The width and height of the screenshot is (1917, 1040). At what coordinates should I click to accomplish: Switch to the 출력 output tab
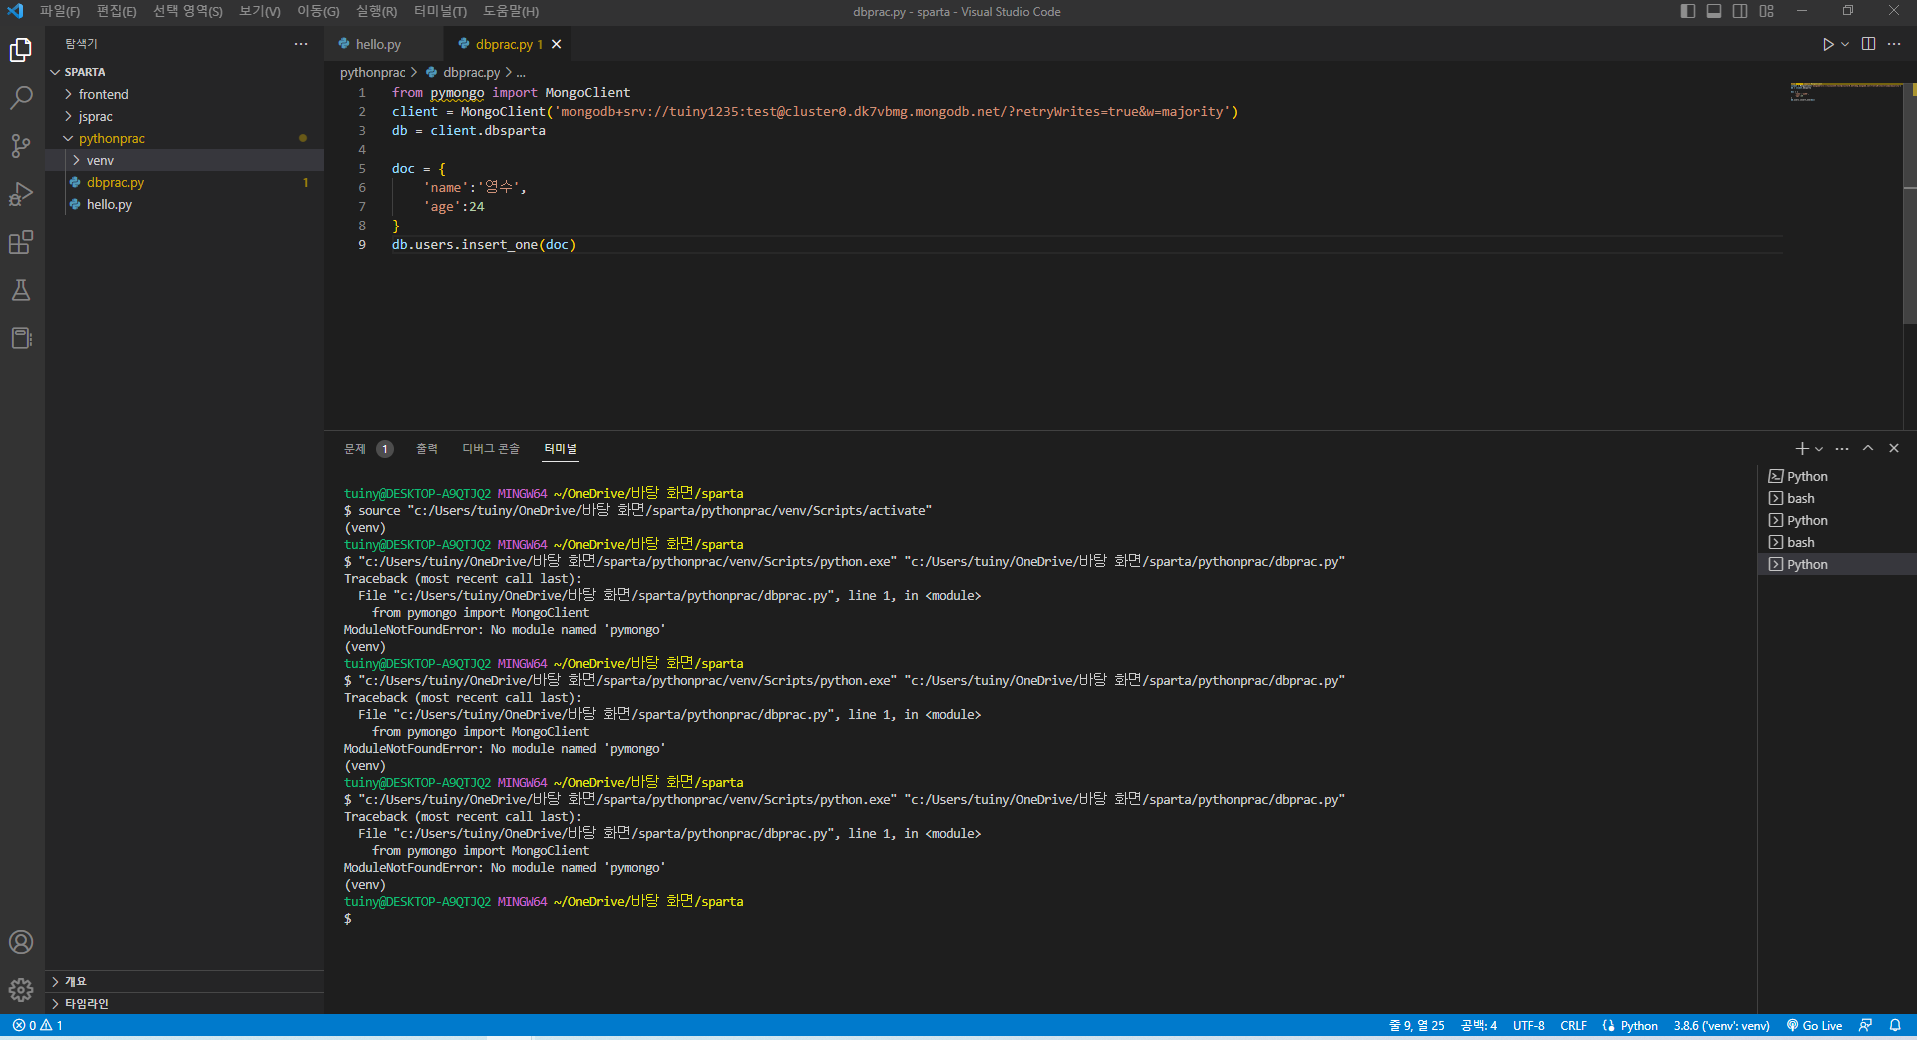(x=427, y=449)
